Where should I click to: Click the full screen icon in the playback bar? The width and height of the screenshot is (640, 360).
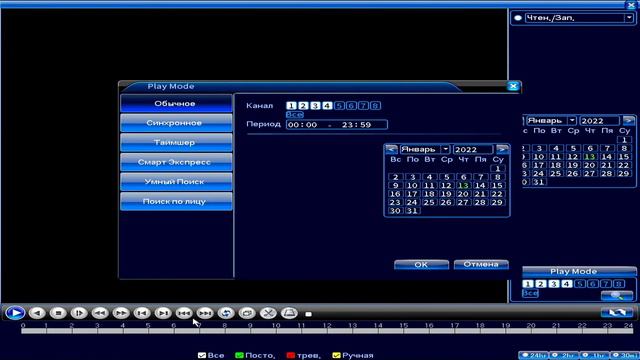click(x=247, y=313)
